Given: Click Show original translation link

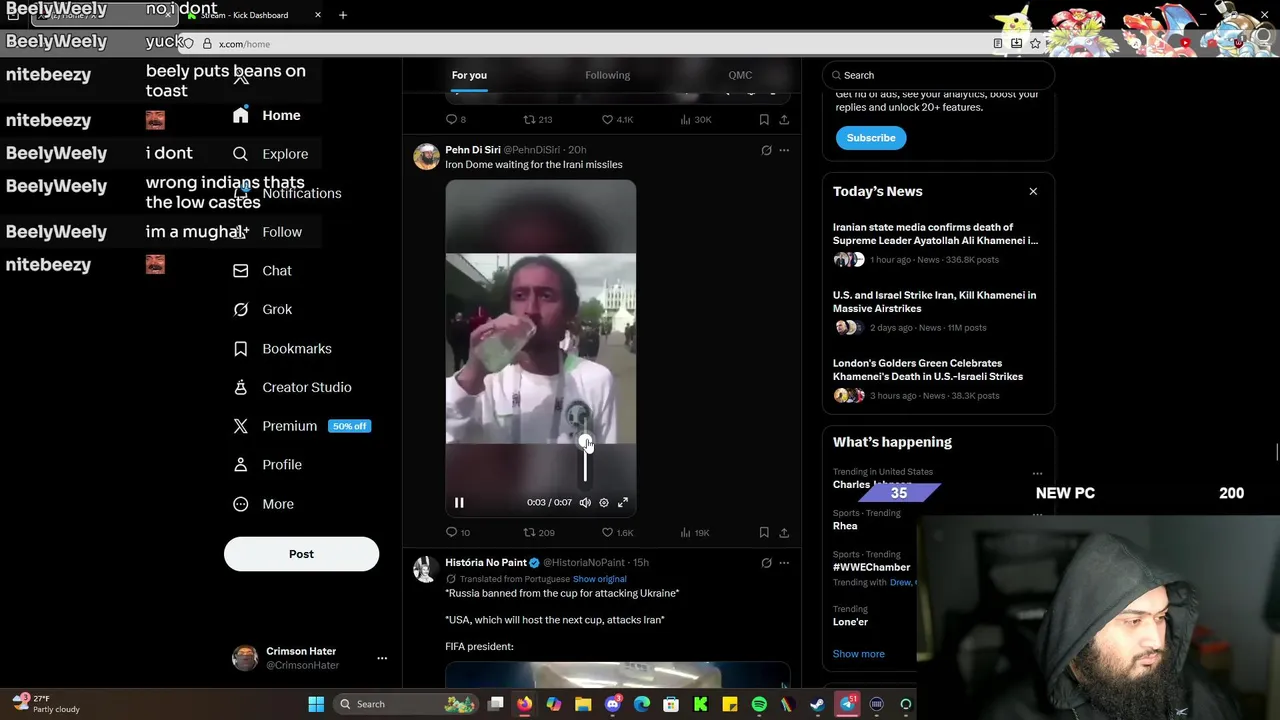Looking at the screenshot, I should 599,579.
